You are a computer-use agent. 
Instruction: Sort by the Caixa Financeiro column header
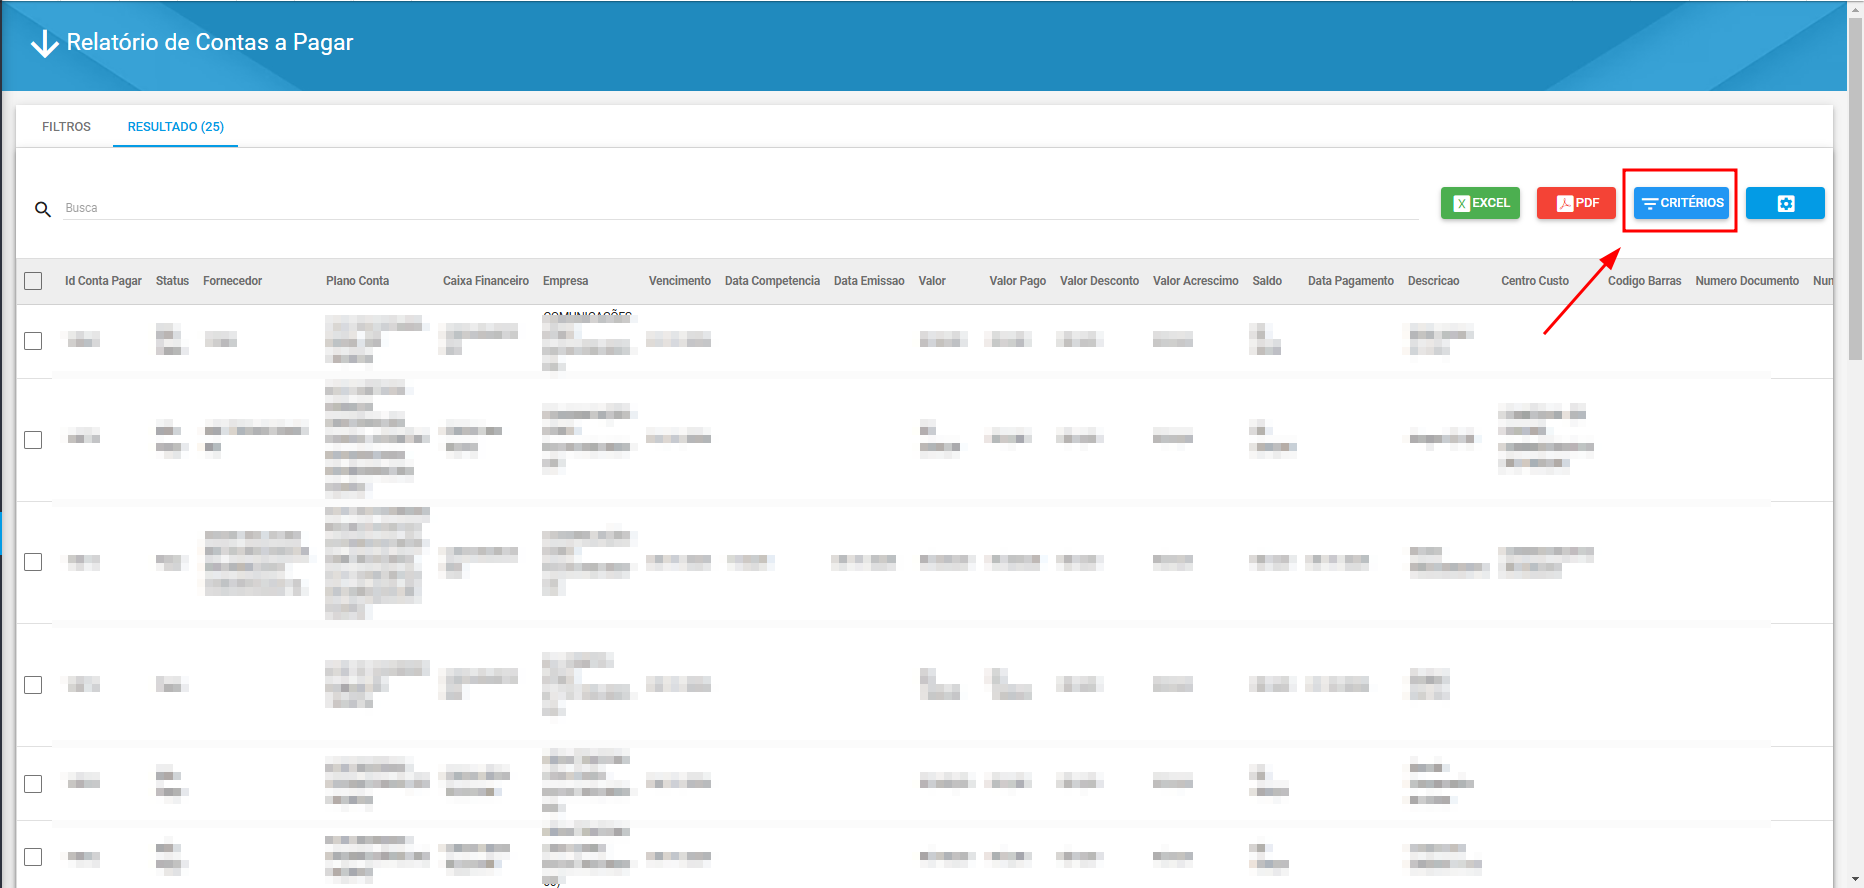(x=486, y=281)
